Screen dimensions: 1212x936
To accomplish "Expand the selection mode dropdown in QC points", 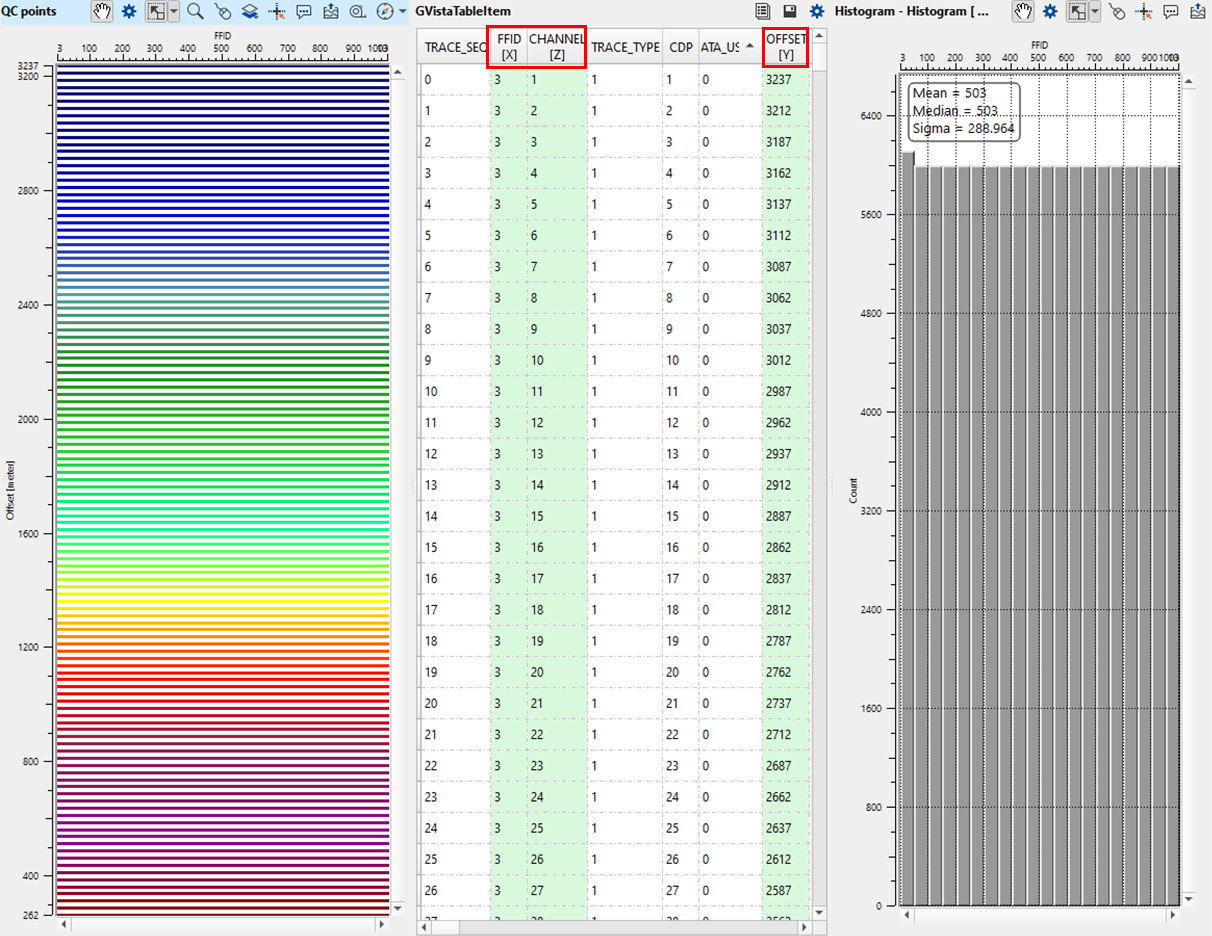I will coord(174,11).
